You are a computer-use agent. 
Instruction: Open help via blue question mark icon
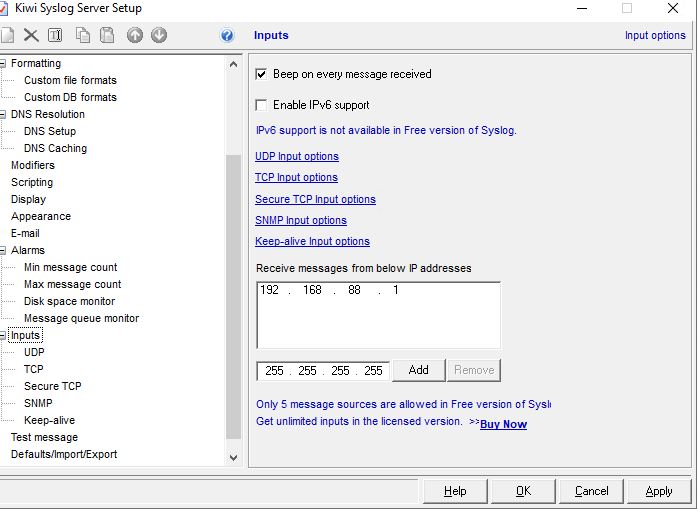(x=227, y=35)
